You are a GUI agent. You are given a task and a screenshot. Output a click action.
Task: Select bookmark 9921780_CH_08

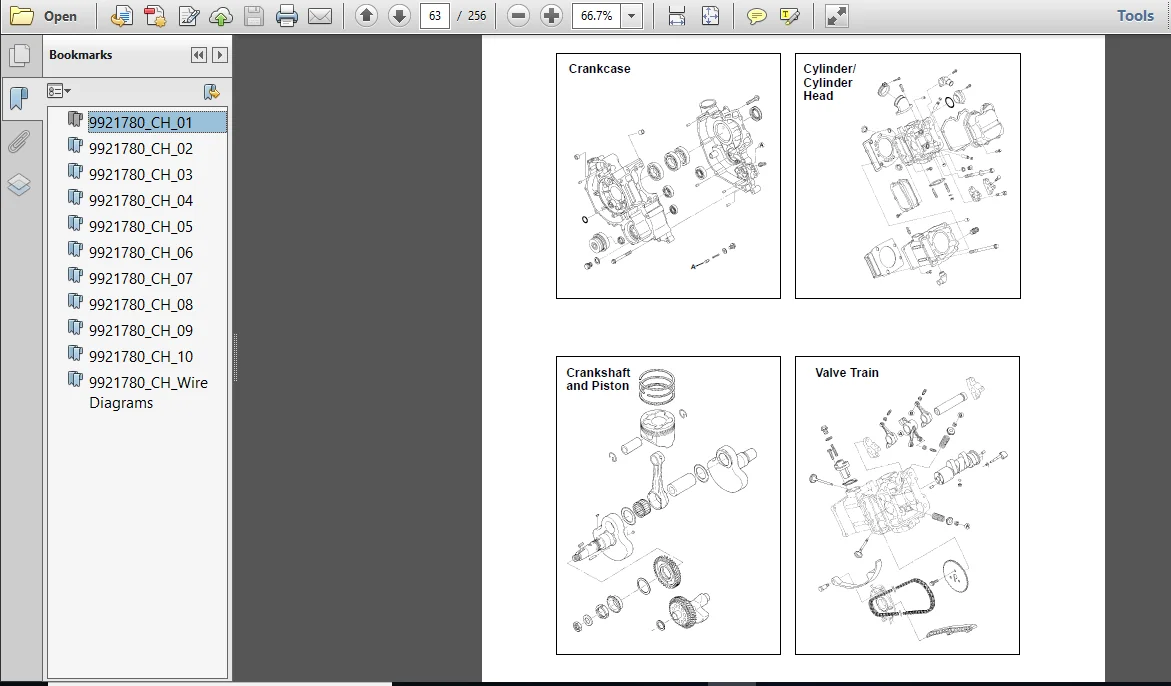click(140, 305)
